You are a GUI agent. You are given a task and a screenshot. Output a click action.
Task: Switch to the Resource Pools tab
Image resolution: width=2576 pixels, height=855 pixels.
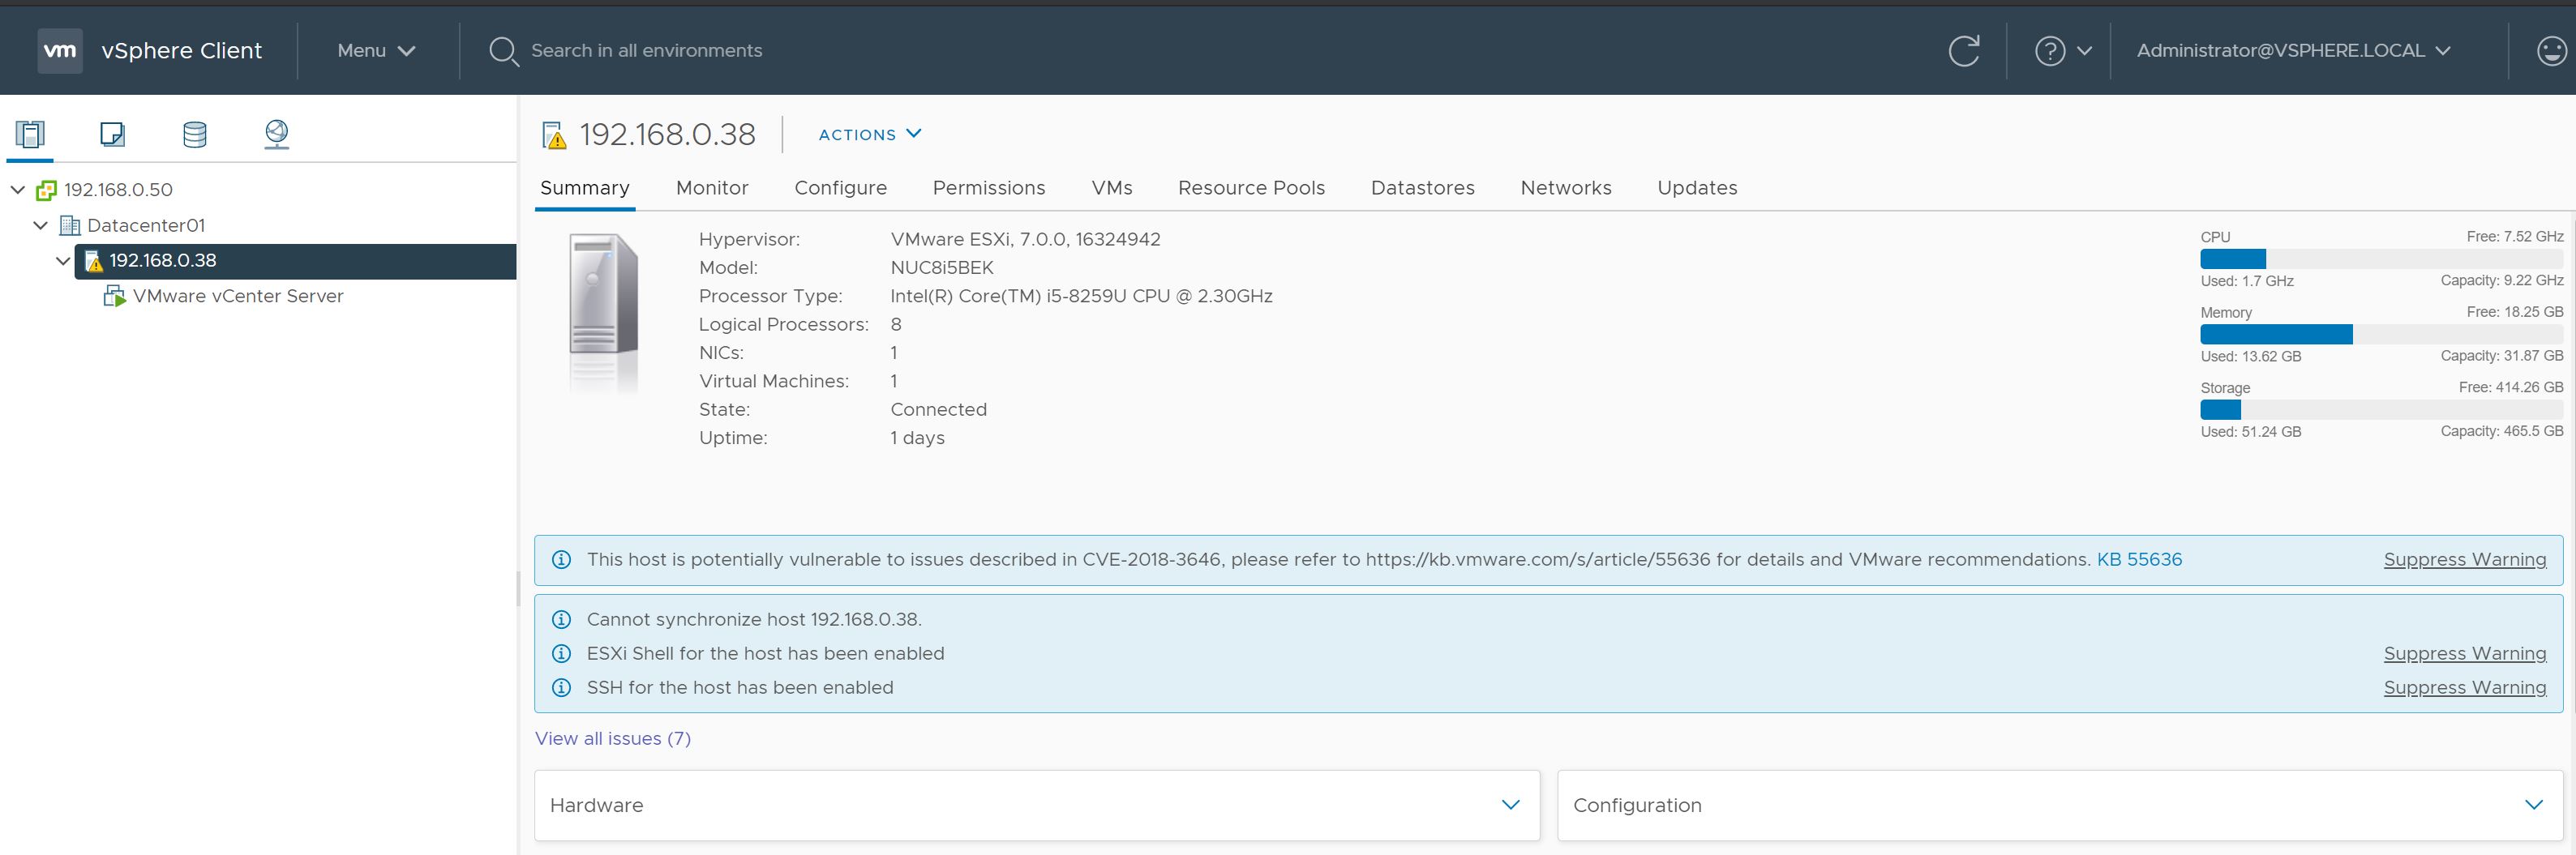click(1251, 188)
